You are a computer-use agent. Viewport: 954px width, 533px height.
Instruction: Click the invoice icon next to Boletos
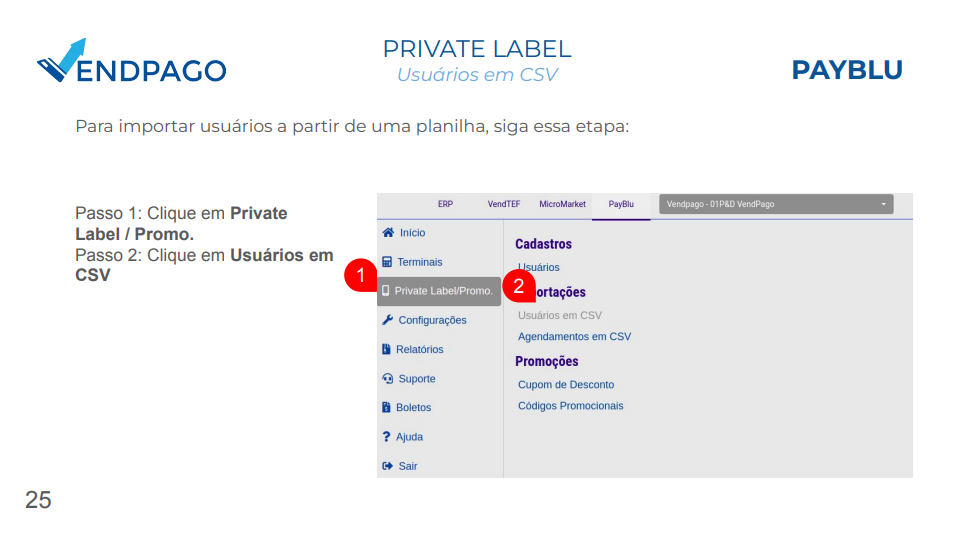tap(386, 407)
